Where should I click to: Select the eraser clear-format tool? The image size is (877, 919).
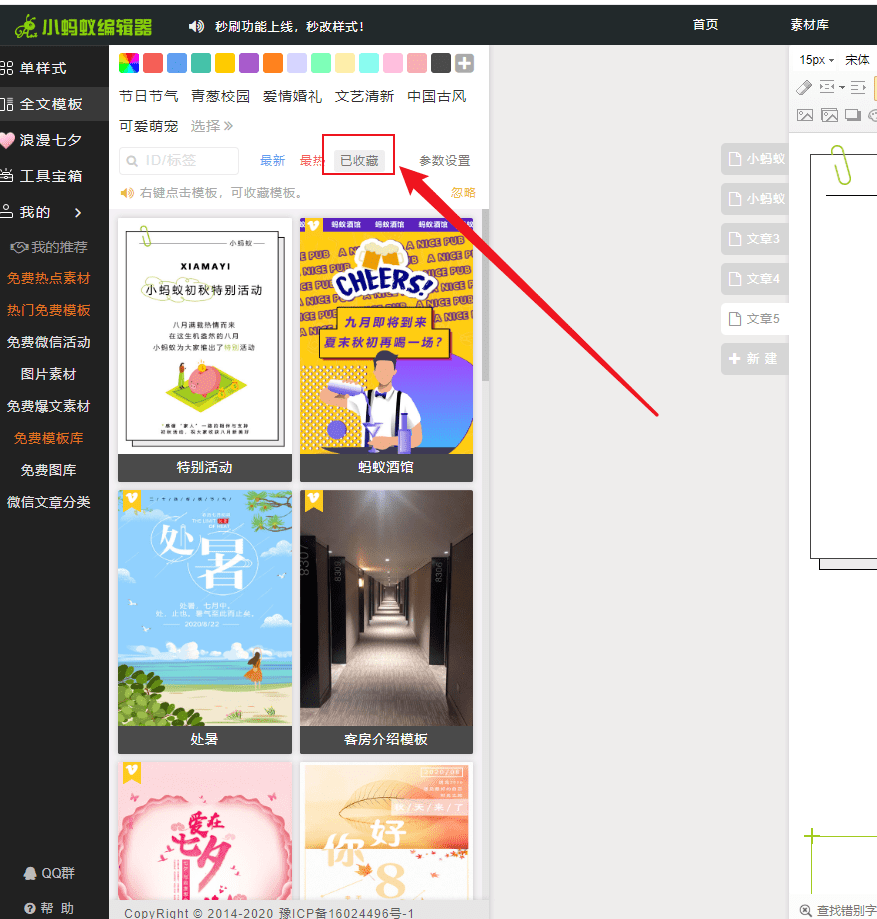[x=804, y=88]
